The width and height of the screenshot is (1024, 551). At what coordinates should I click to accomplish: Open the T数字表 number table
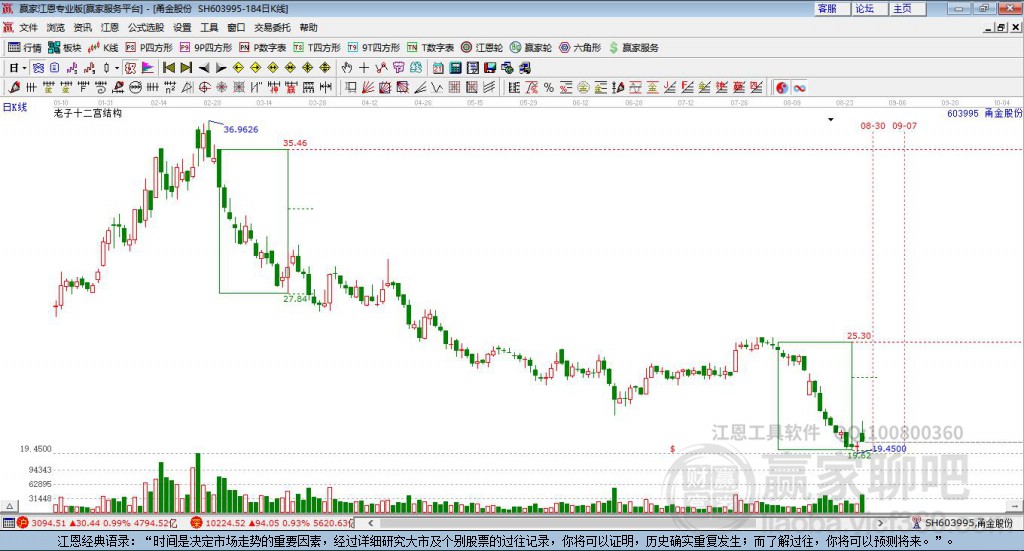(x=430, y=48)
